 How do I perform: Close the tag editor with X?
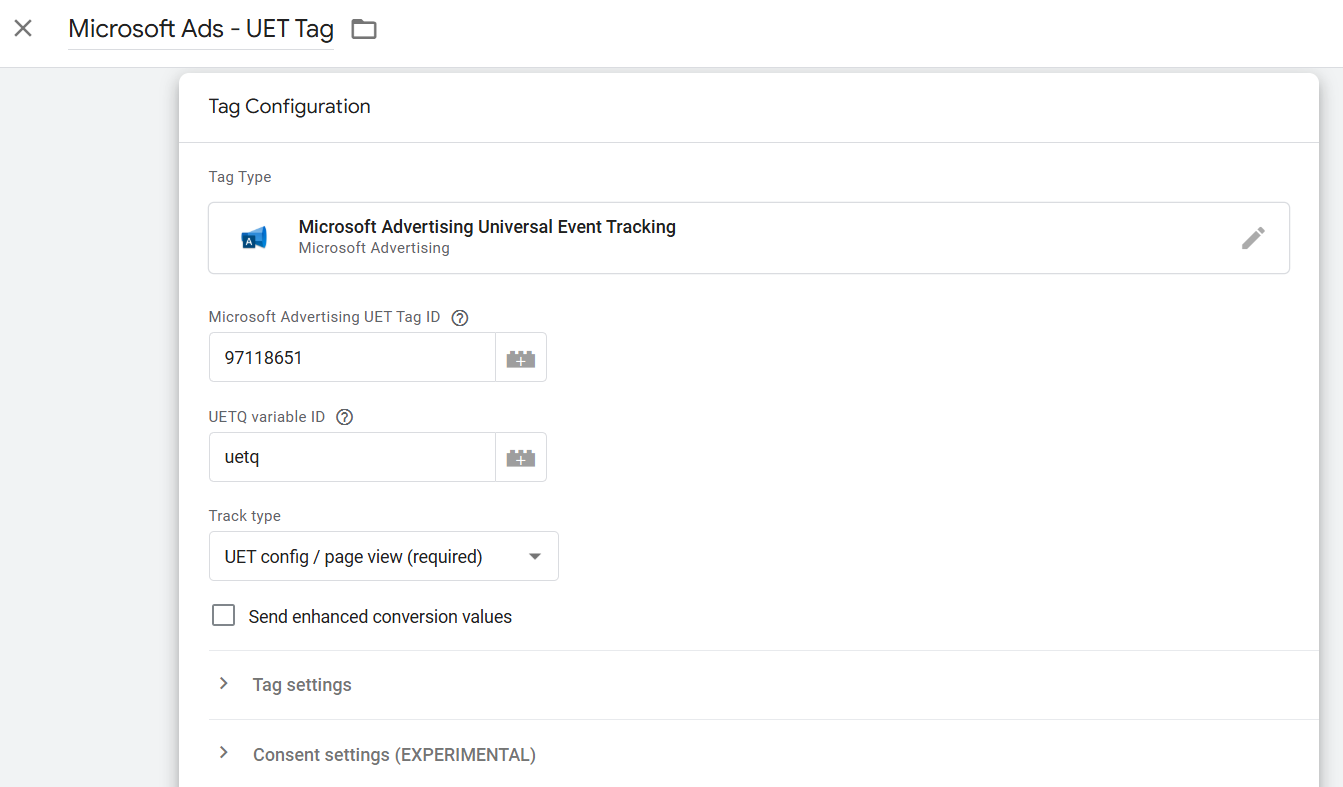coord(23,29)
